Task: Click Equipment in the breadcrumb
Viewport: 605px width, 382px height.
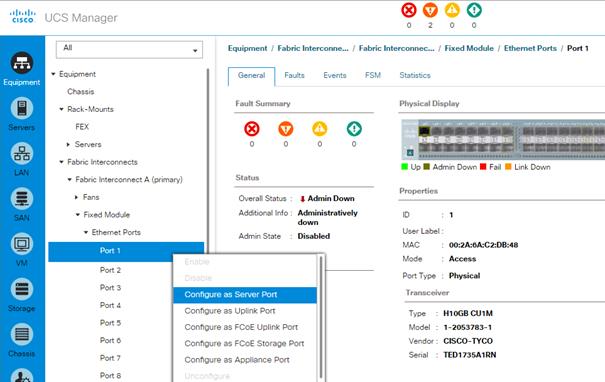Action: [247, 49]
